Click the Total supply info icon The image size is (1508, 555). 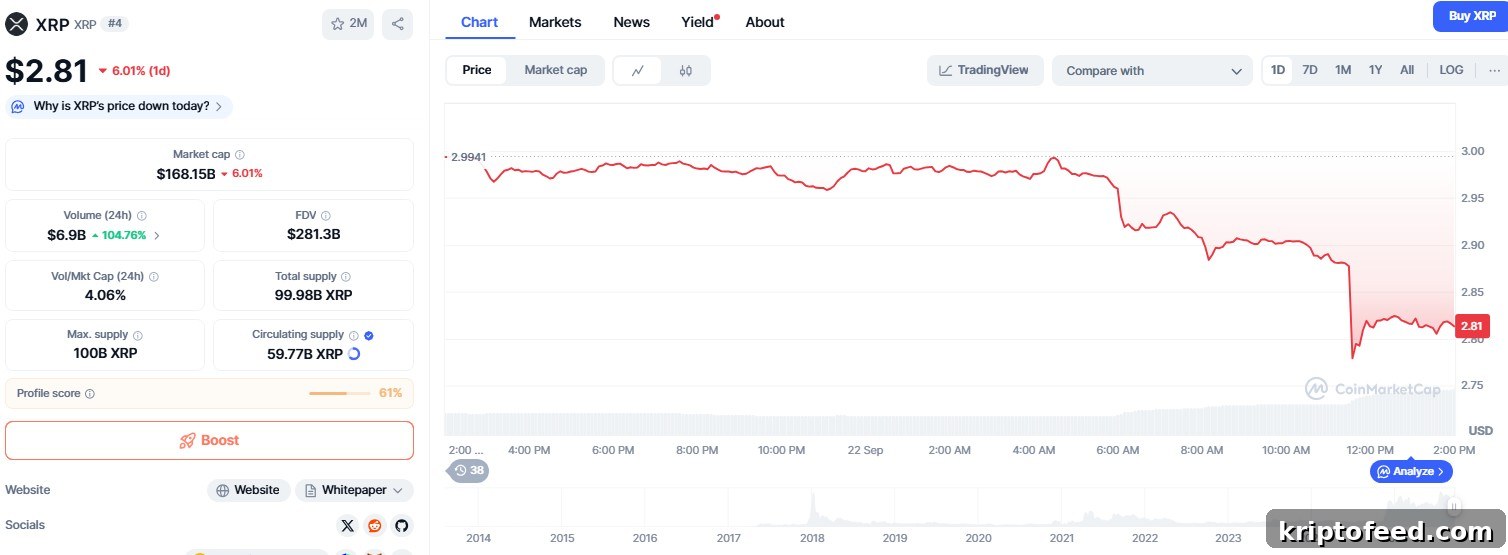(346, 277)
